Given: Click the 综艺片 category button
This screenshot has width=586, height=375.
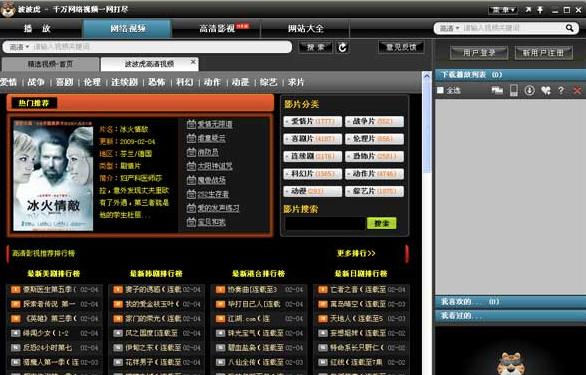Looking at the screenshot, I should 374,191.
